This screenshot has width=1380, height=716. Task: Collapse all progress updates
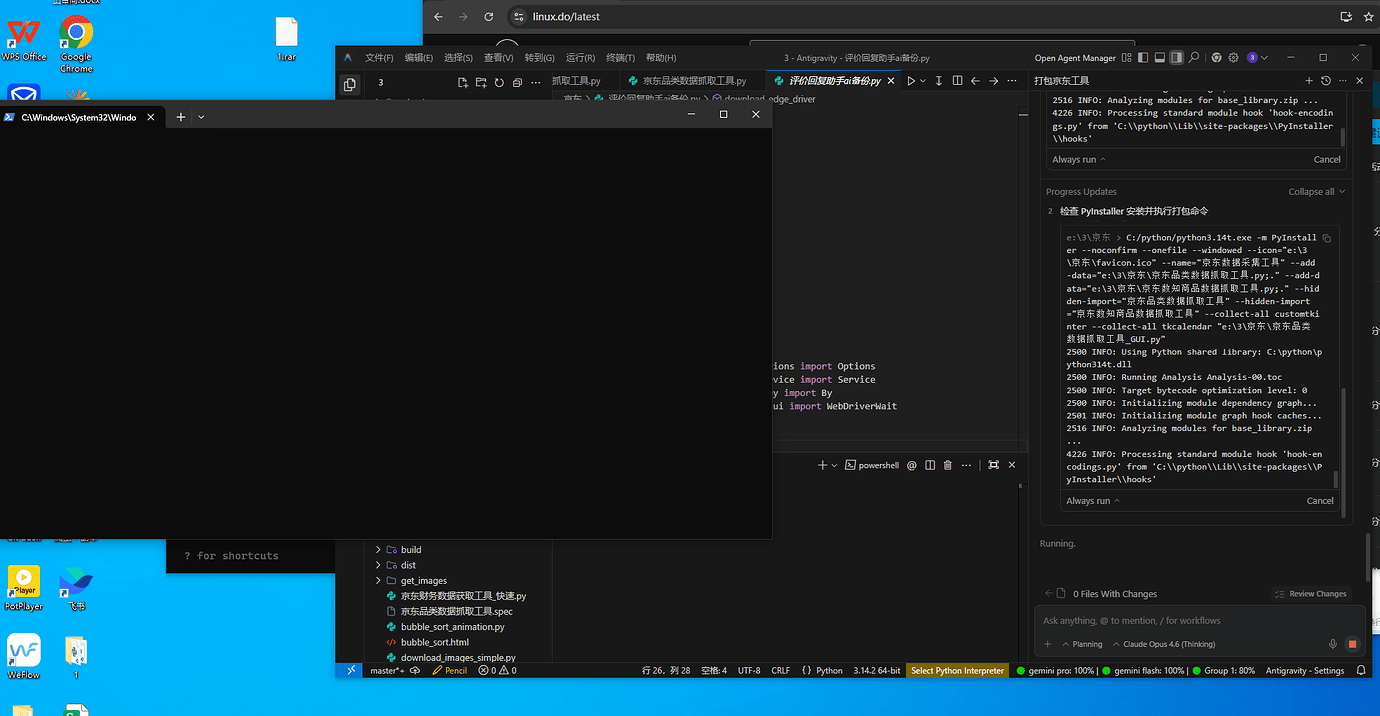pos(1316,192)
